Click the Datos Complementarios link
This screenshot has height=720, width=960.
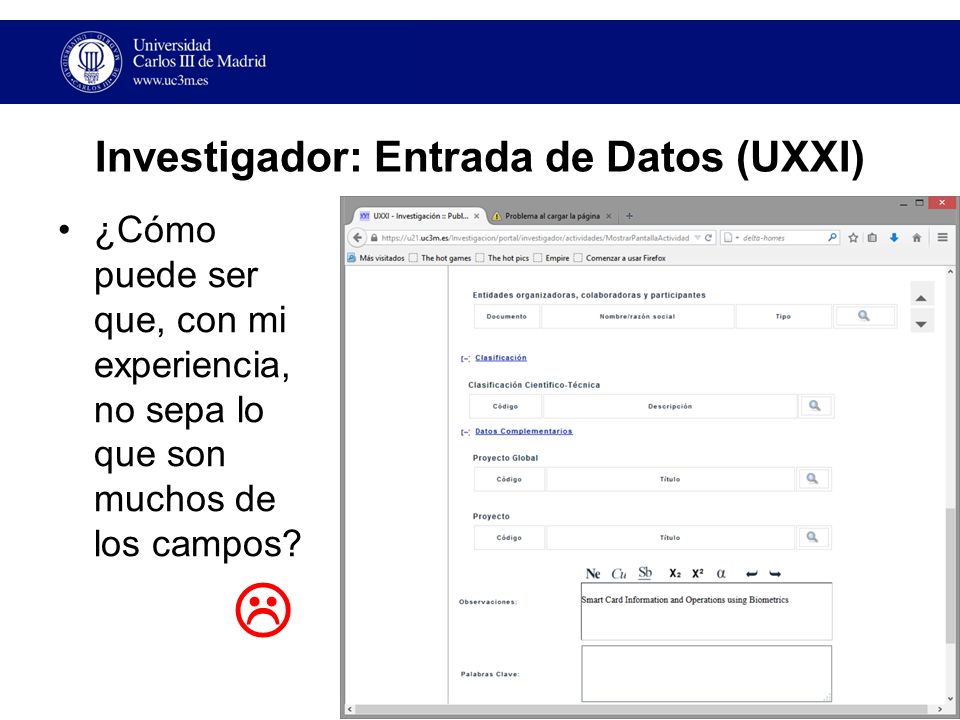click(524, 431)
